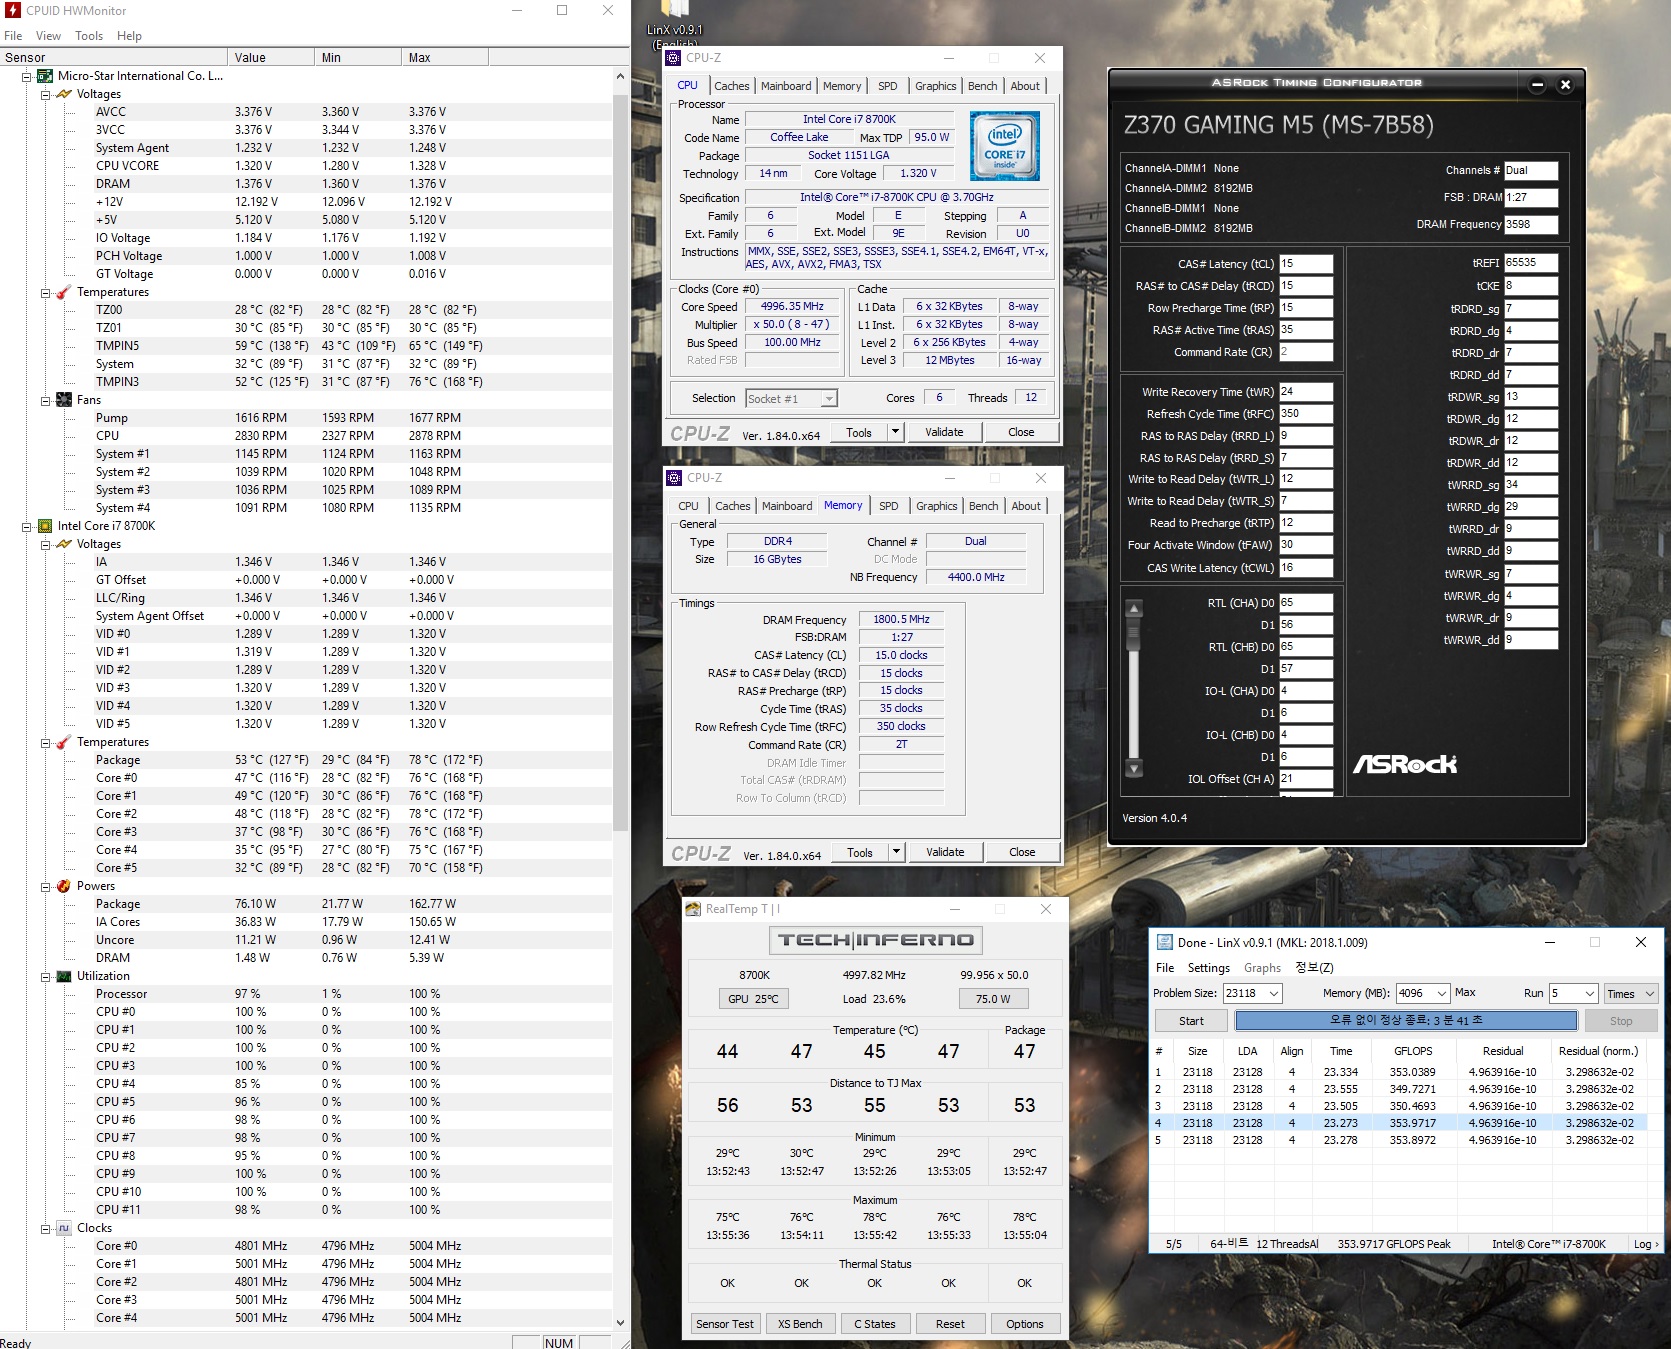Click the Sensor Test button in RealTemp
The image size is (1671, 1349).
click(x=725, y=1324)
